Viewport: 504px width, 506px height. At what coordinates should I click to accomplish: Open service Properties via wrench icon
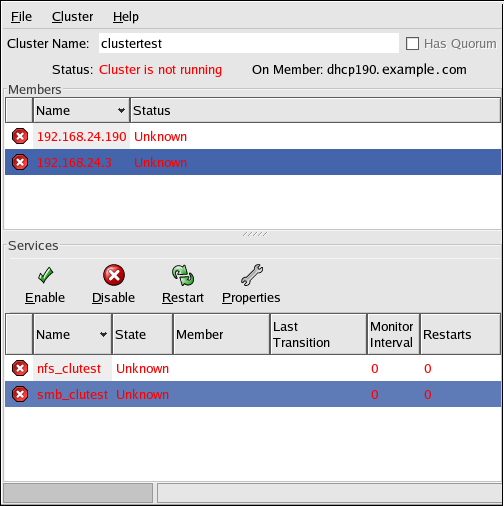click(252, 275)
